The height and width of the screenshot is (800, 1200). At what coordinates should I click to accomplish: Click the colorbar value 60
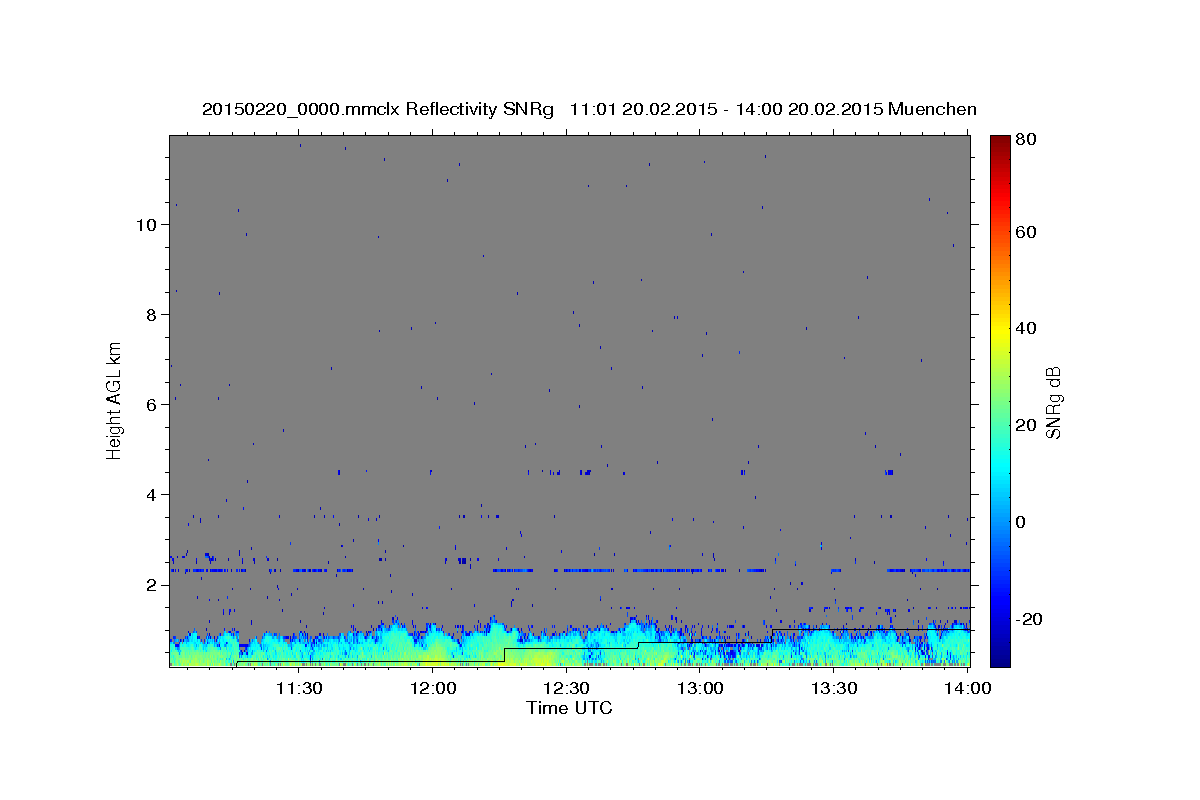point(1028,232)
